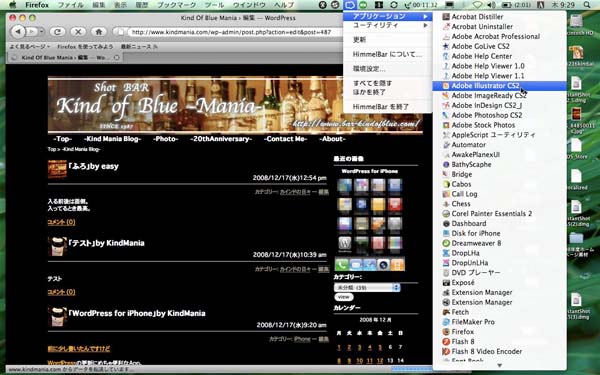Screen dimensions: 600x375
Task: Click the Corel Painter Essentials 2 icon
Action: click(x=446, y=214)
